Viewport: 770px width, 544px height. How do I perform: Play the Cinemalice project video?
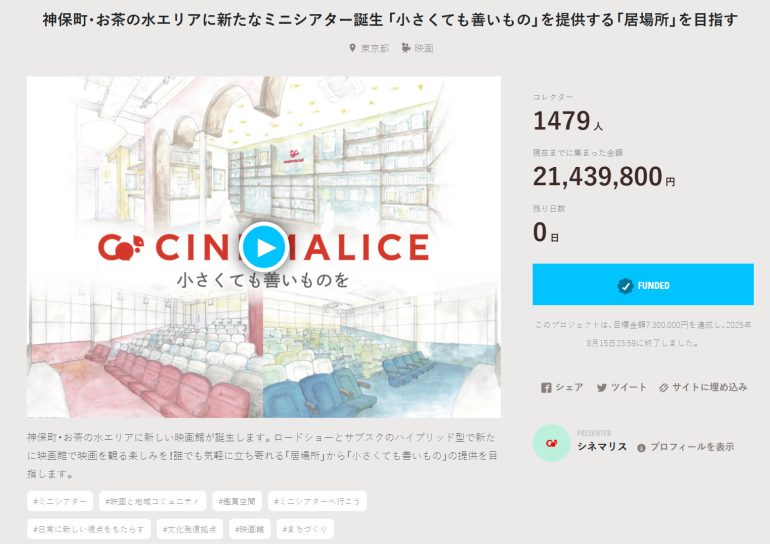tap(264, 246)
